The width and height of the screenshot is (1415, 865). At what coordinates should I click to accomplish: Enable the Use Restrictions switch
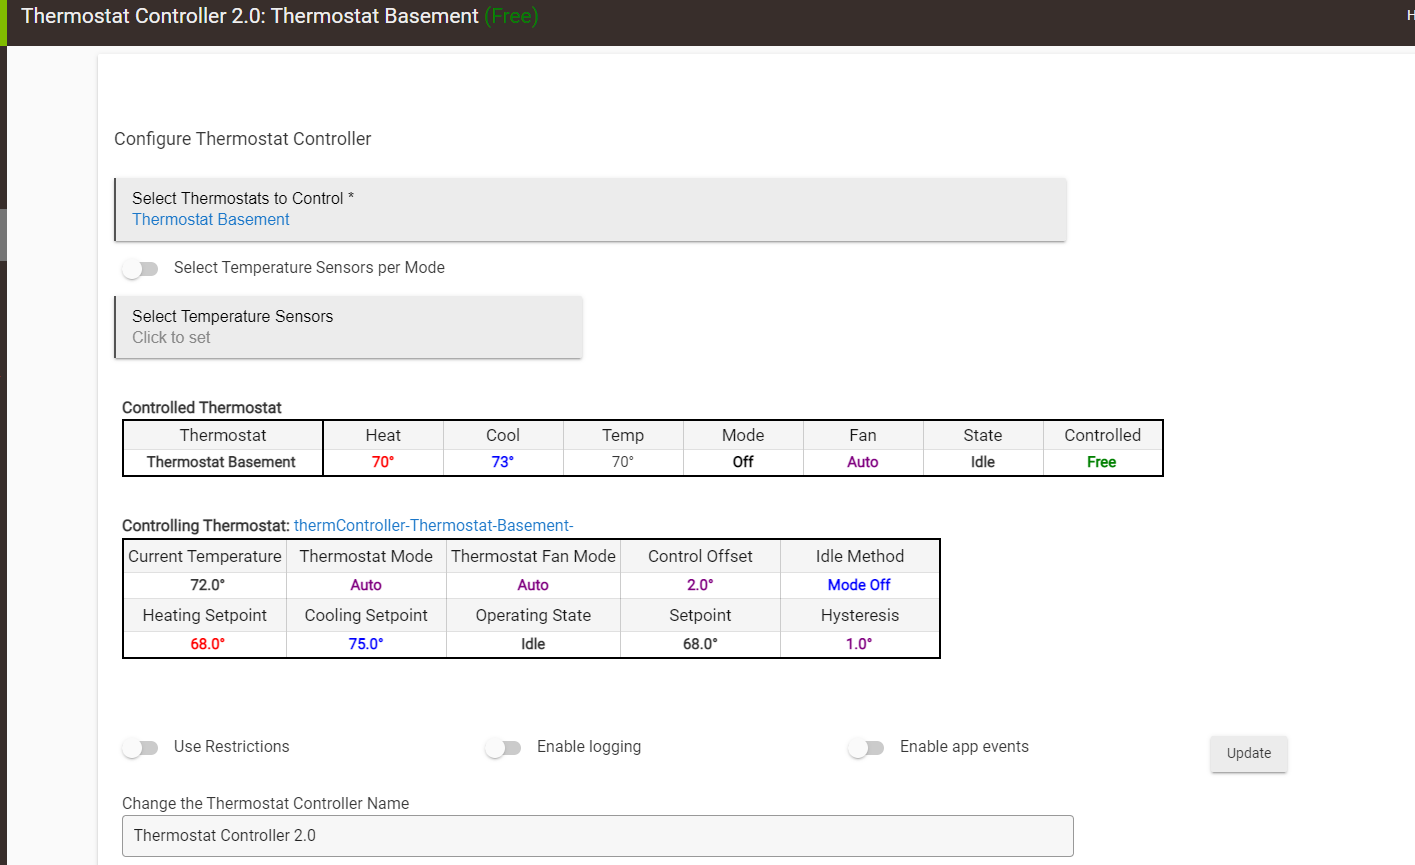coord(141,747)
